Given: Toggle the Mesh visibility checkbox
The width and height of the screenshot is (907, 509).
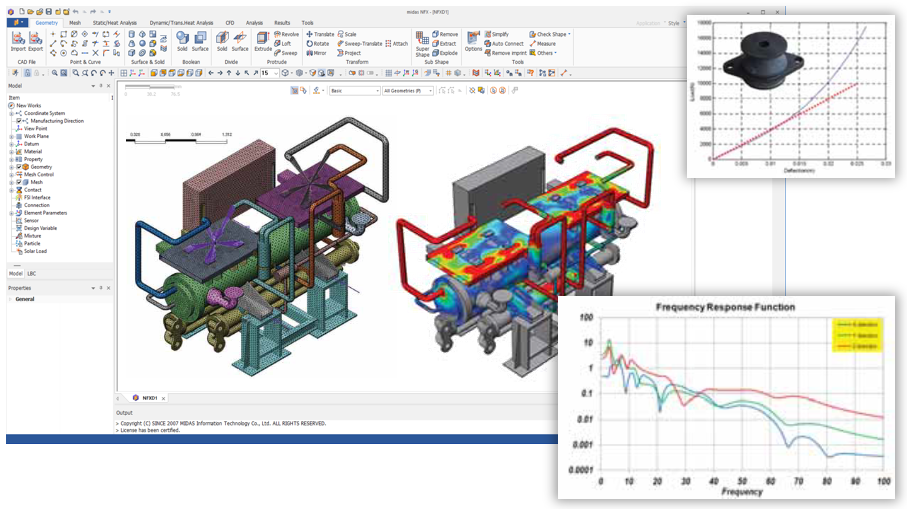Looking at the screenshot, I should [19, 182].
